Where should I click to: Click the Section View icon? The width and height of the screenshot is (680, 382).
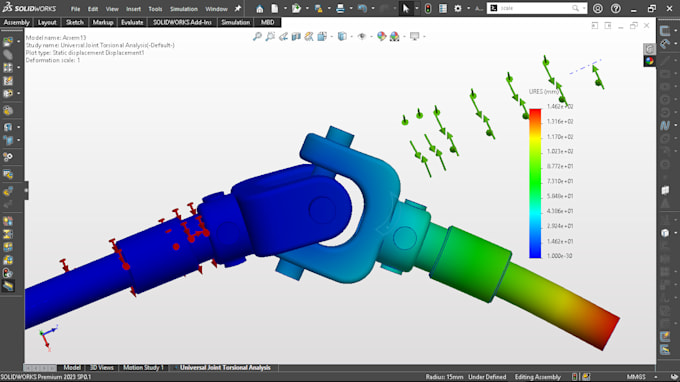(x=296, y=36)
